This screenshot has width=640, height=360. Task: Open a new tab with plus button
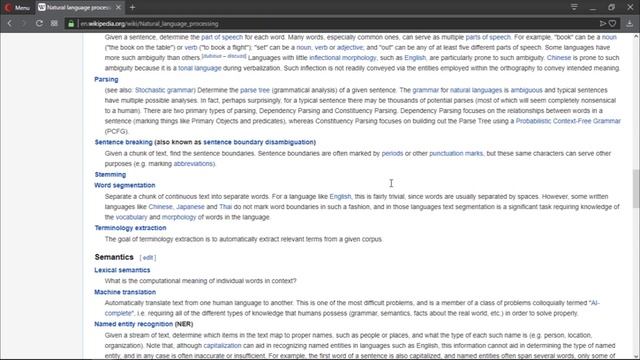click(132, 7)
